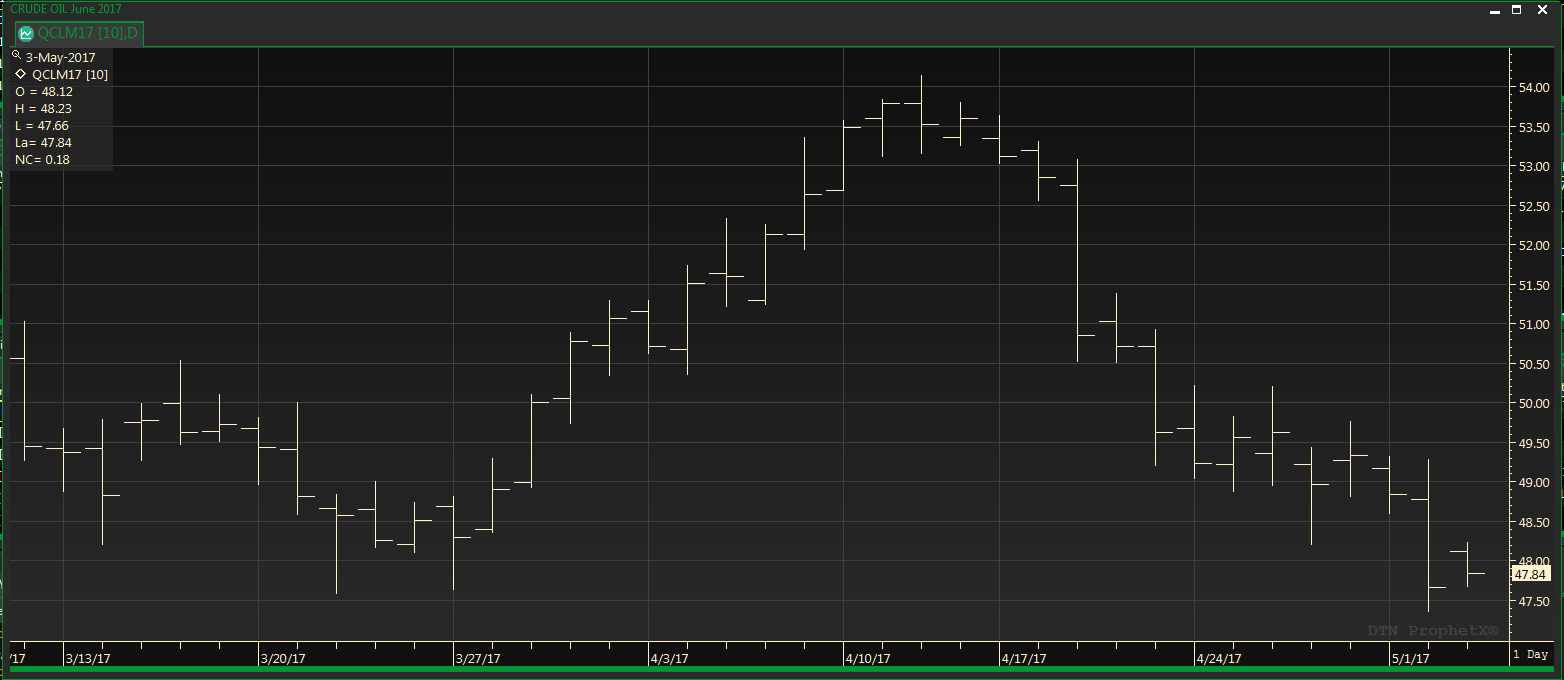The image size is (1564, 680).
Task: Click the 47.84 last price tag on axis
Action: tap(1532, 575)
